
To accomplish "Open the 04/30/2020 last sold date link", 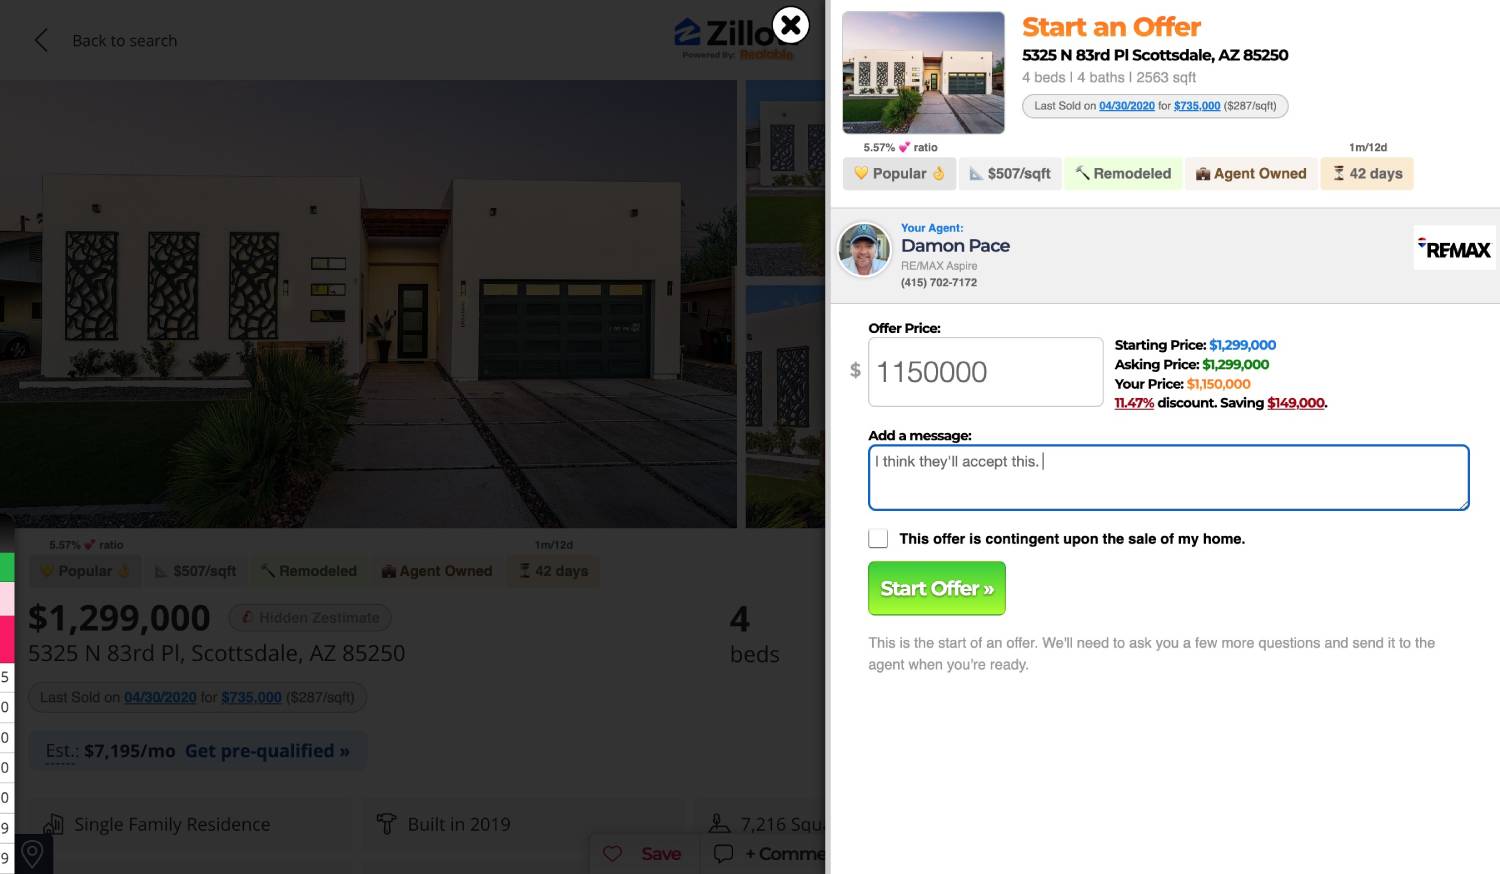I will pyautogui.click(x=1127, y=106).
